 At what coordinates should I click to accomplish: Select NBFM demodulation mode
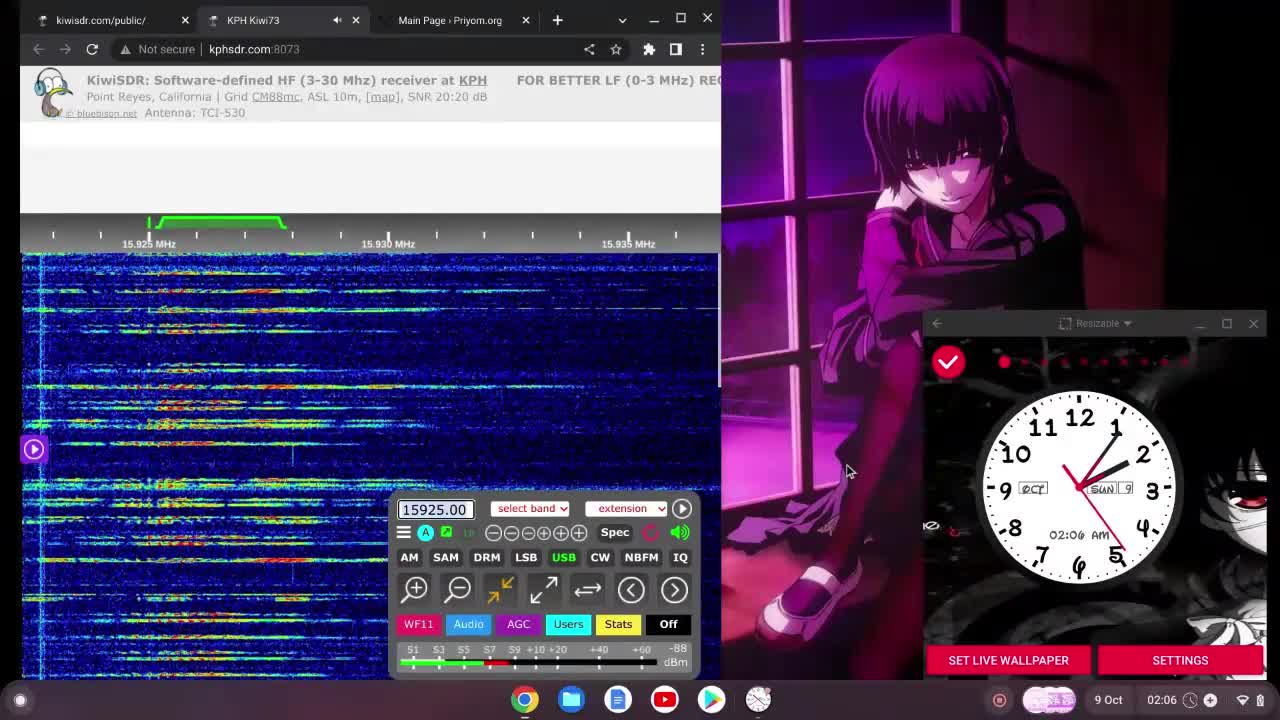pos(641,557)
